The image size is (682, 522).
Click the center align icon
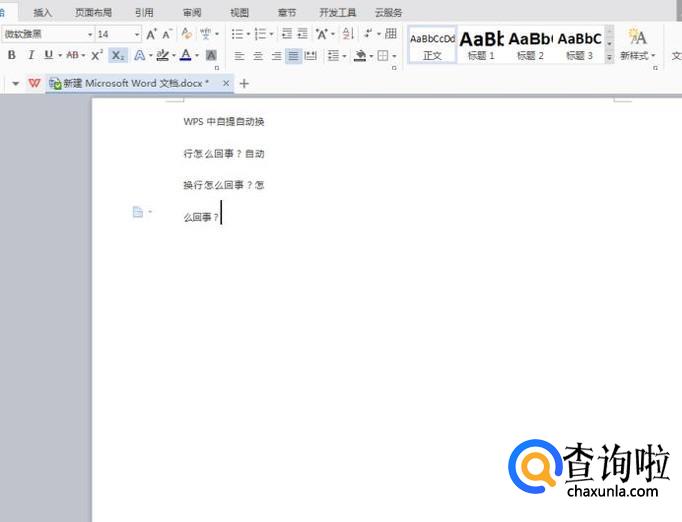tap(258, 56)
